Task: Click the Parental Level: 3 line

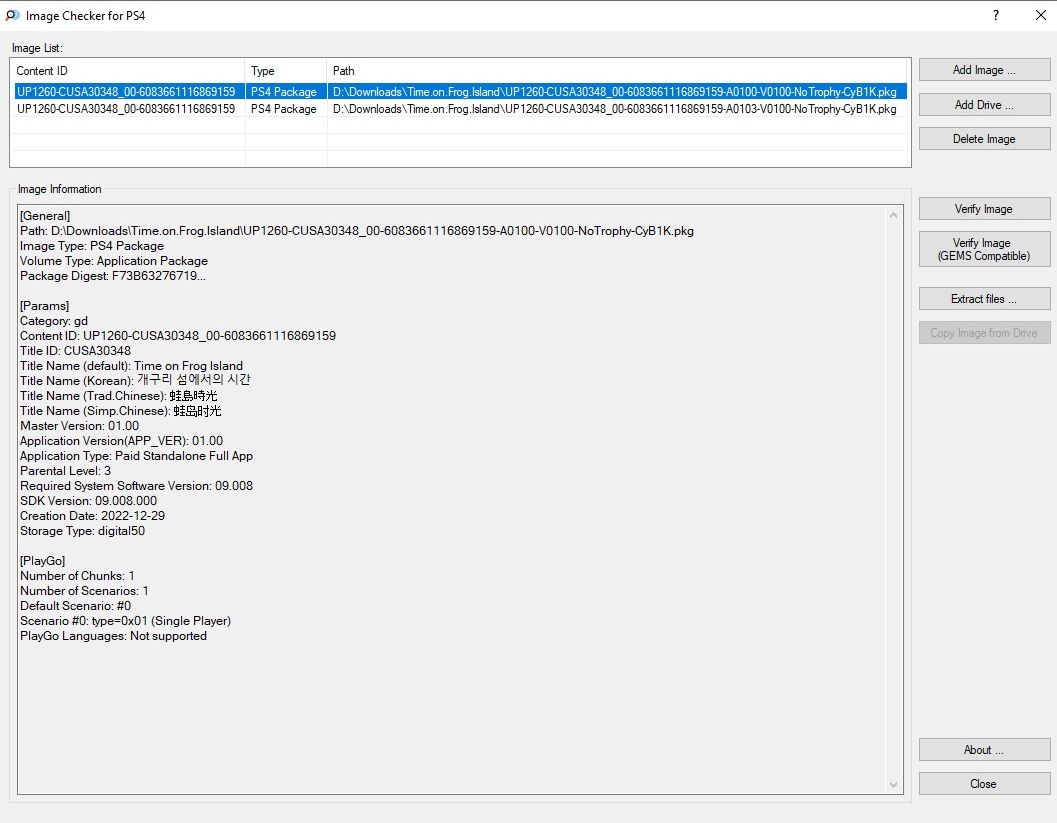Action: (65, 470)
